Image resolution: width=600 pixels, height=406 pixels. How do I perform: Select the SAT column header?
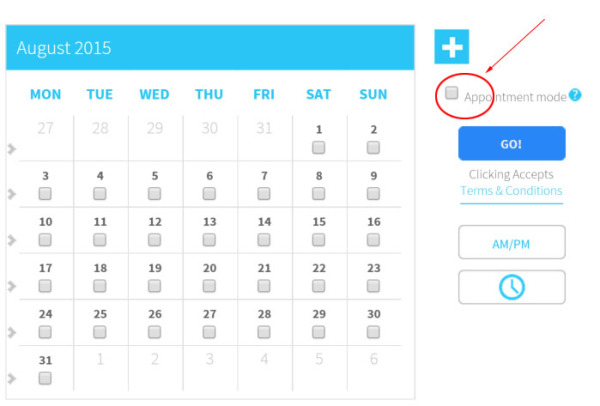[318, 95]
